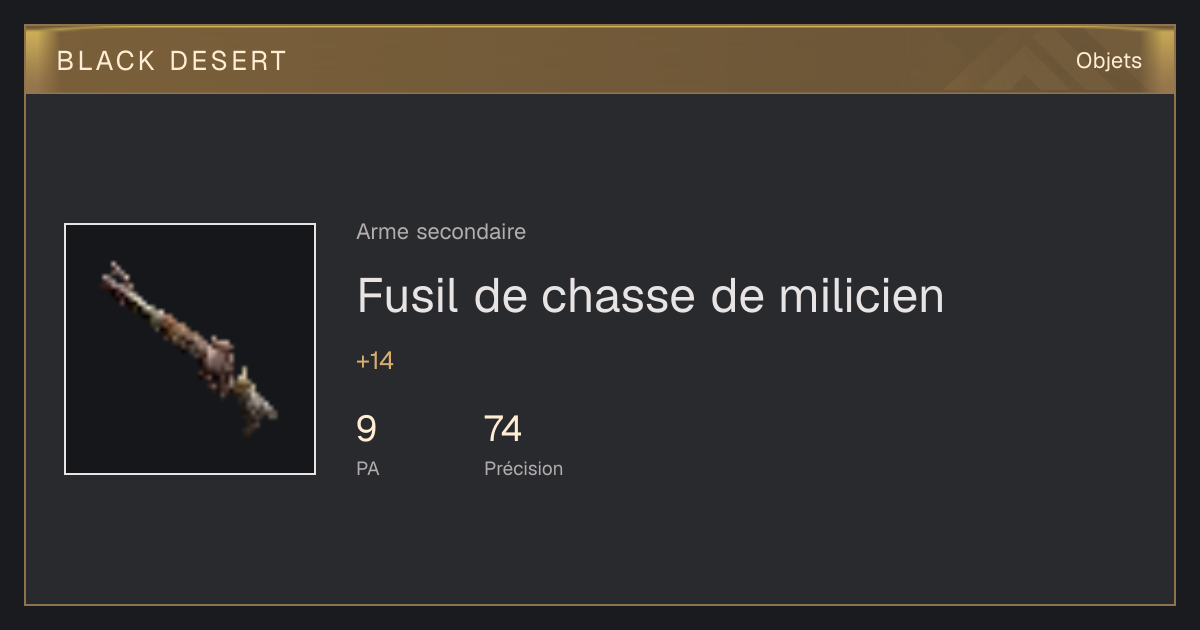Screen dimensions: 1200x630
Task: Select the Fusil de chasse de milicien title
Action: pyautogui.click(x=650, y=296)
